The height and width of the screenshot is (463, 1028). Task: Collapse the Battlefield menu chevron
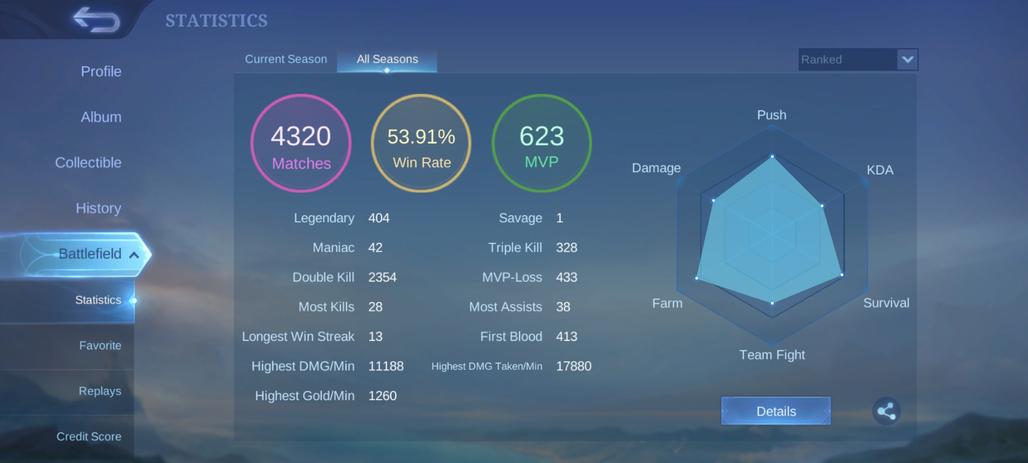pyautogui.click(x=134, y=255)
